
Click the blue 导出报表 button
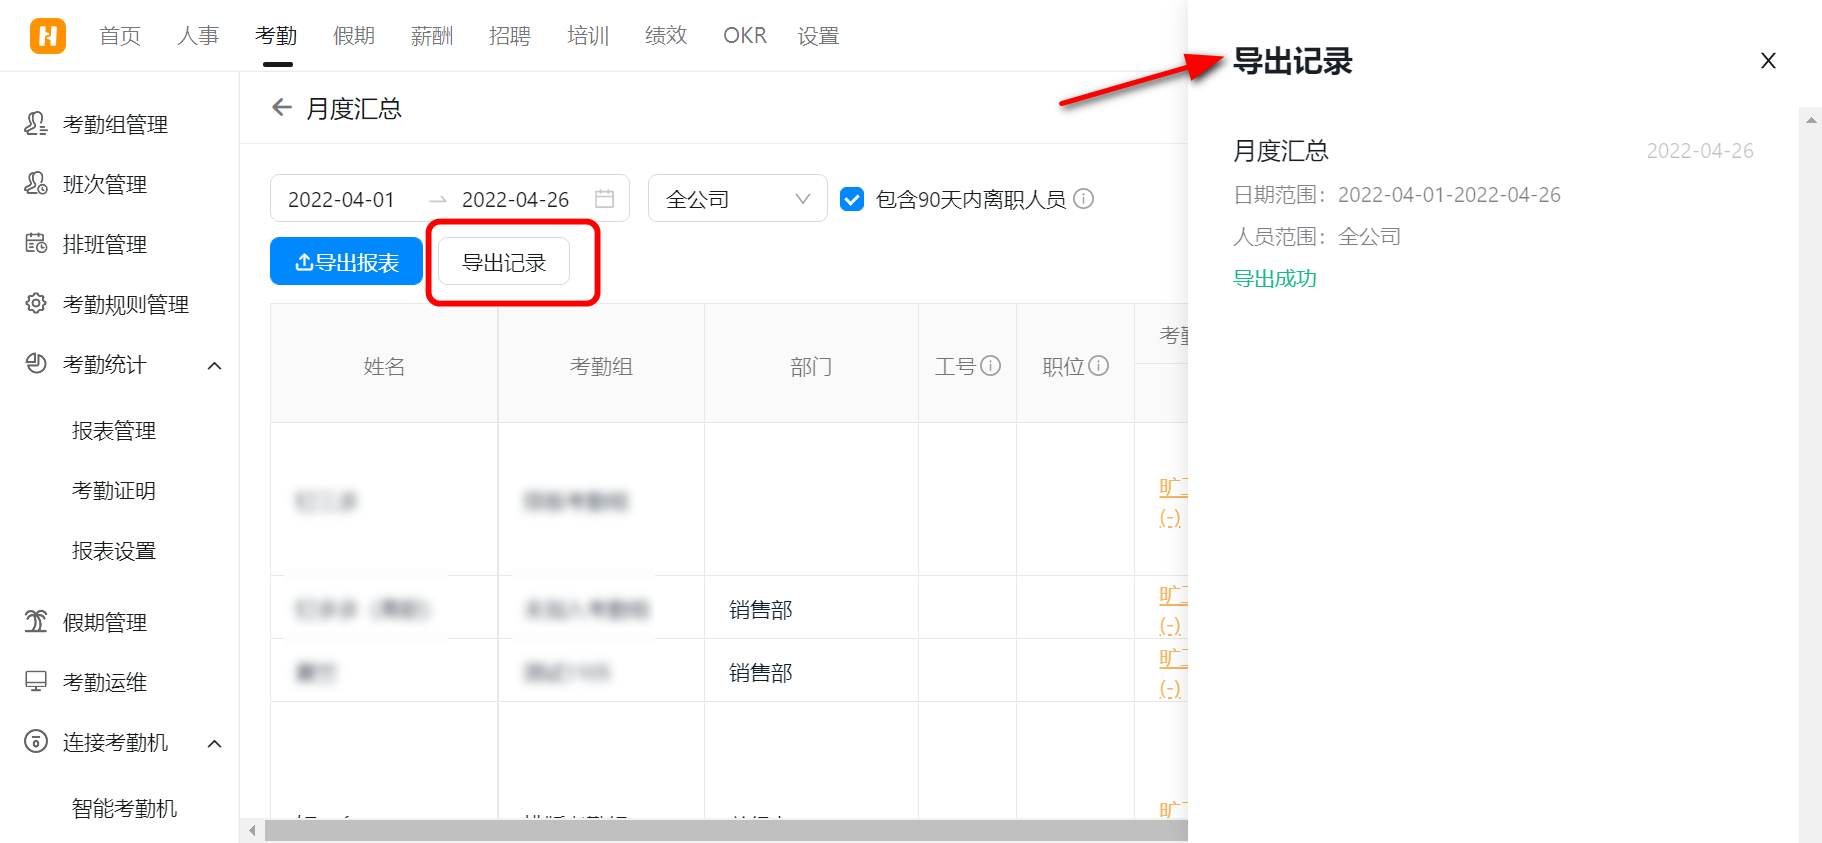coord(346,262)
